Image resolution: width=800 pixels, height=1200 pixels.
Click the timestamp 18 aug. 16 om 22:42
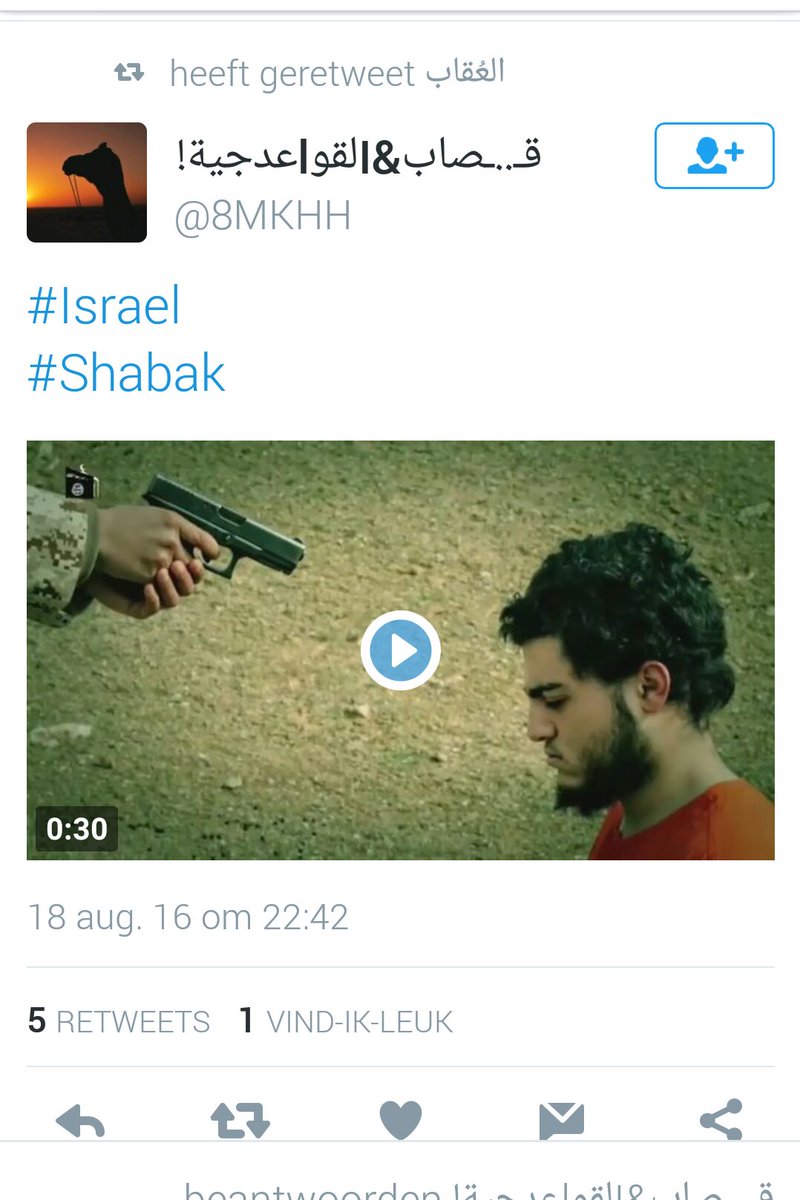point(188,917)
